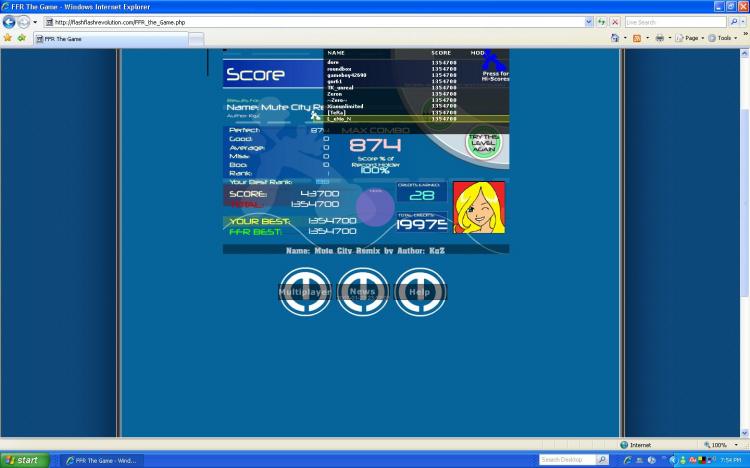Open Favorites Center star icon
Viewport: 750px width, 468px height.
point(8,38)
